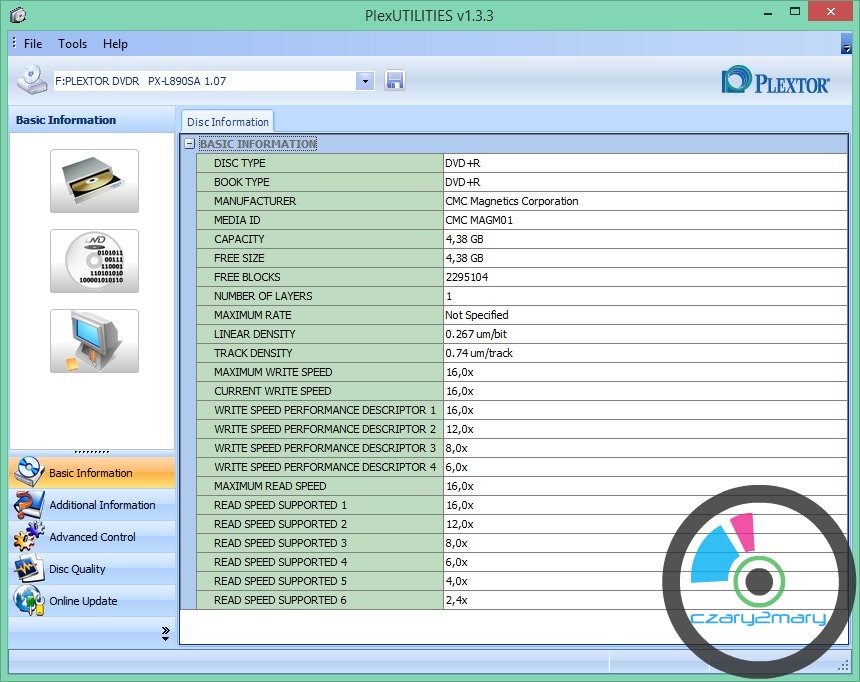Click the computer monitor icon in sidebar
Viewport: 860px width, 682px height.
[x=94, y=341]
